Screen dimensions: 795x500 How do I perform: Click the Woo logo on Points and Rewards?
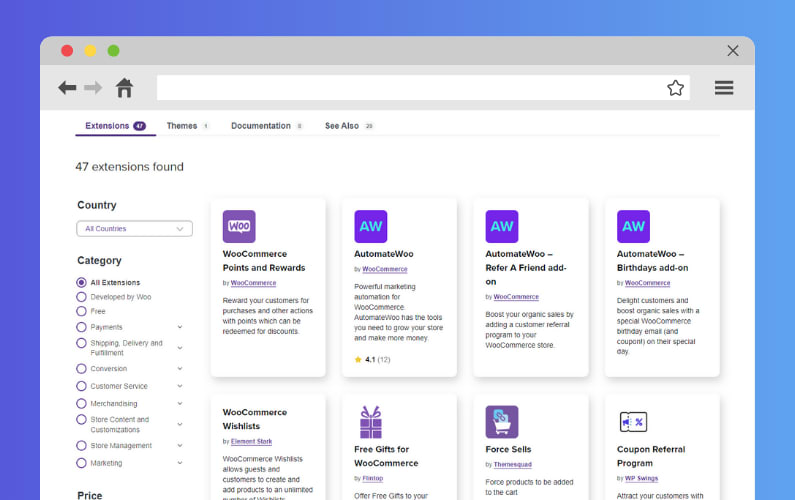(x=239, y=226)
